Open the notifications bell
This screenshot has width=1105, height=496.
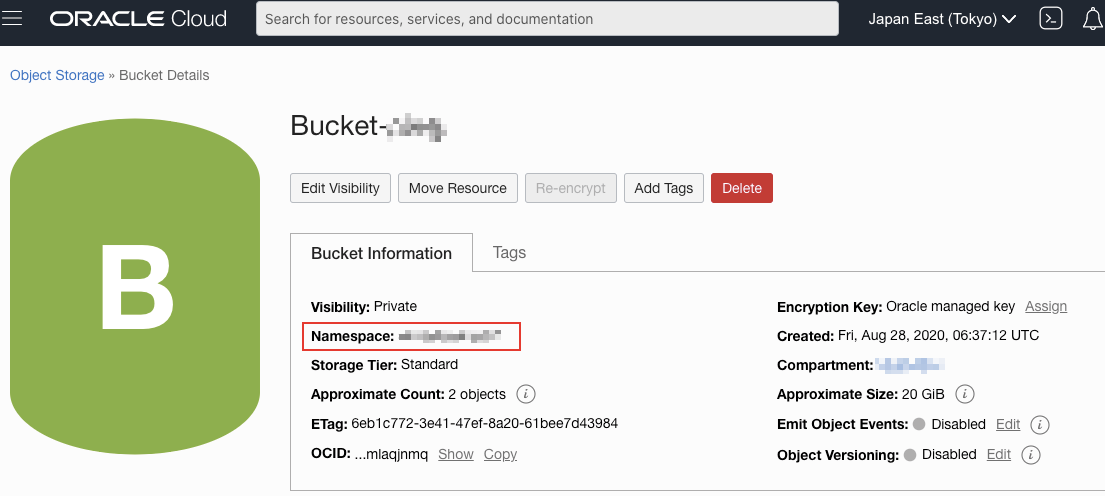click(1092, 19)
